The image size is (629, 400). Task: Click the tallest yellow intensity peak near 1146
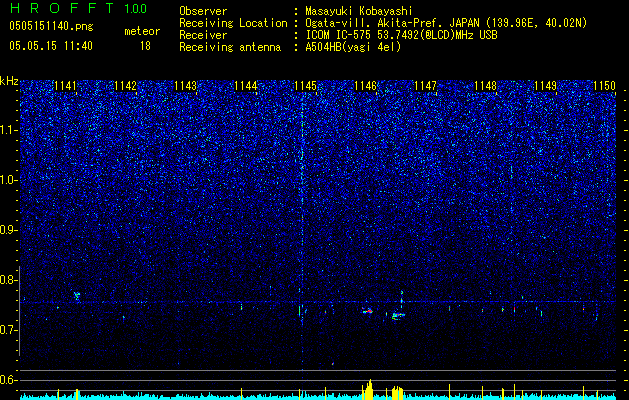pos(369,389)
